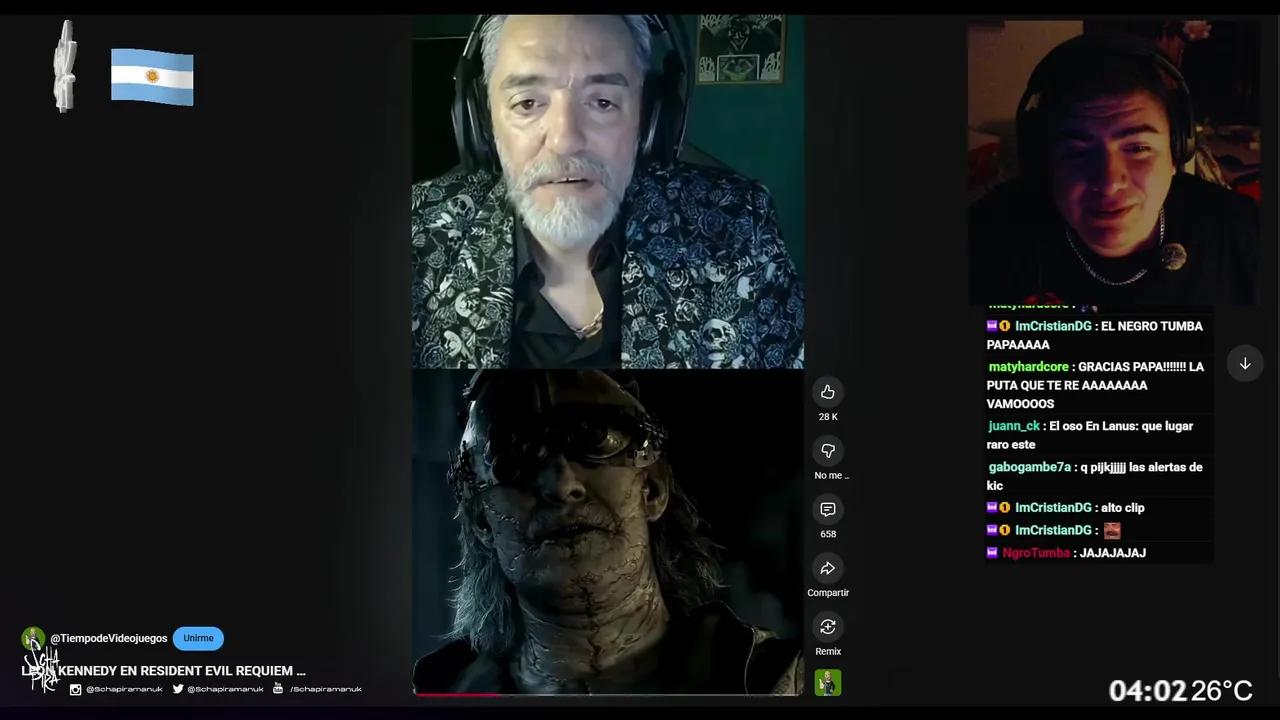This screenshot has height=720, width=1280.
Task: Click the 28 K like count
Action: pyautogui.click(x=828, y=417)
